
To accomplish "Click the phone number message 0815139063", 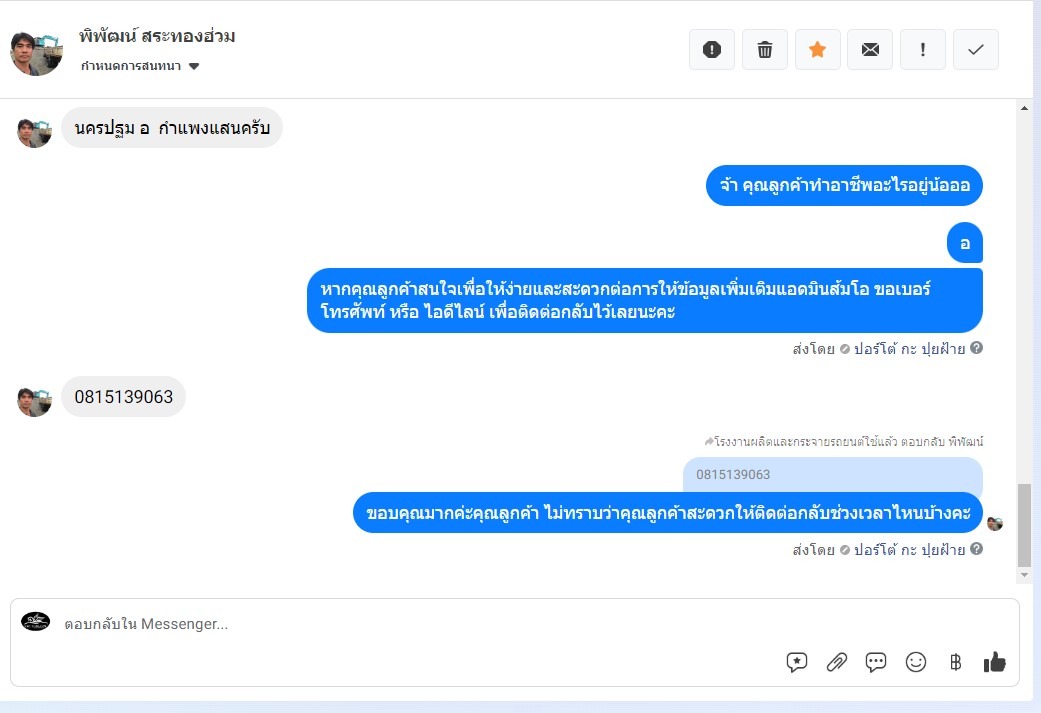I will pyautogui.click(x=123, y=397).
